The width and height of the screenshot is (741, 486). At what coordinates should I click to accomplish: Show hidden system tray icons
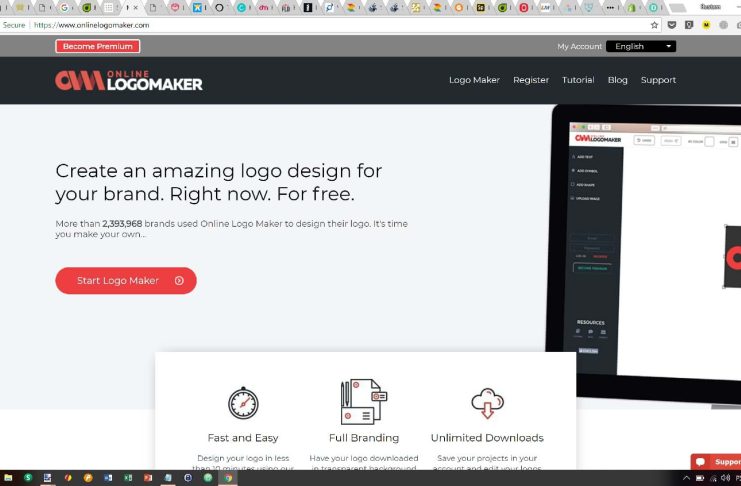click(x=686, y=478)
